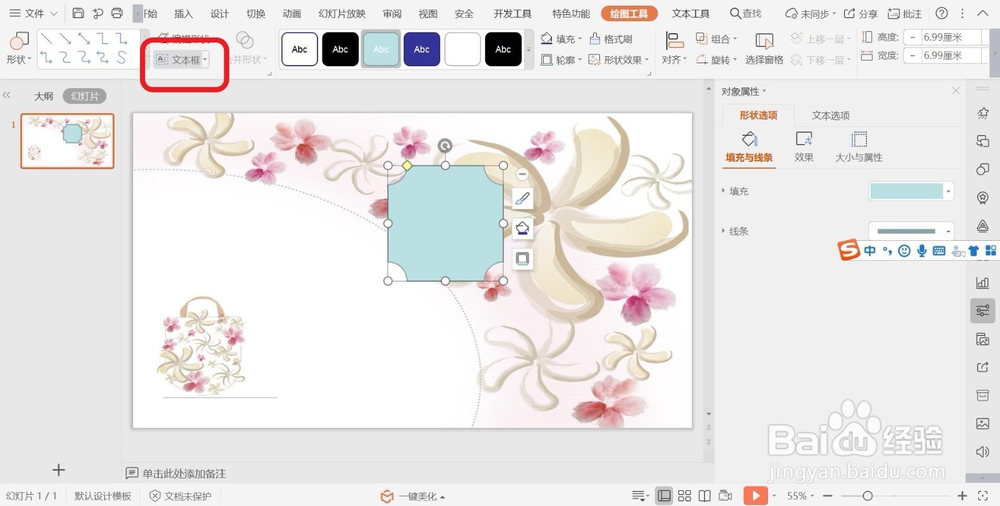Open the 旋转 rotate dropdown
This screenshot has width=1000, height=506.
click(x=716, y=60)
